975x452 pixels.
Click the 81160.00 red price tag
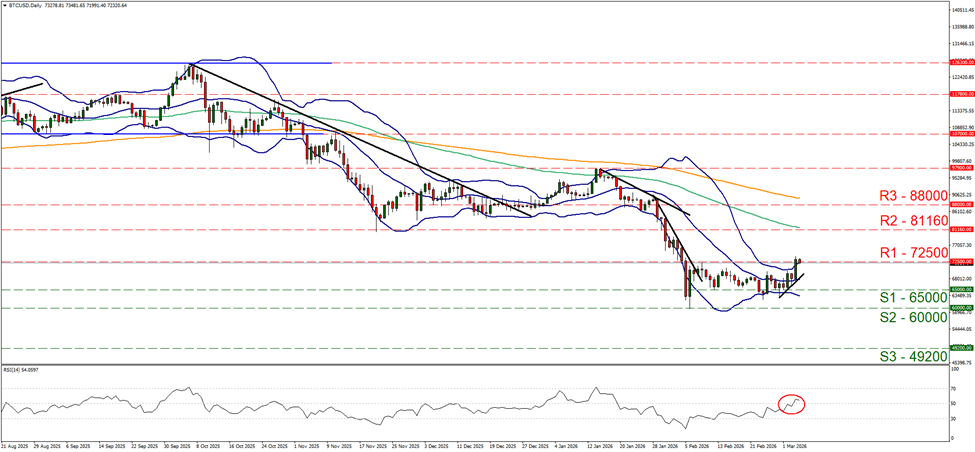pos(961,229)
